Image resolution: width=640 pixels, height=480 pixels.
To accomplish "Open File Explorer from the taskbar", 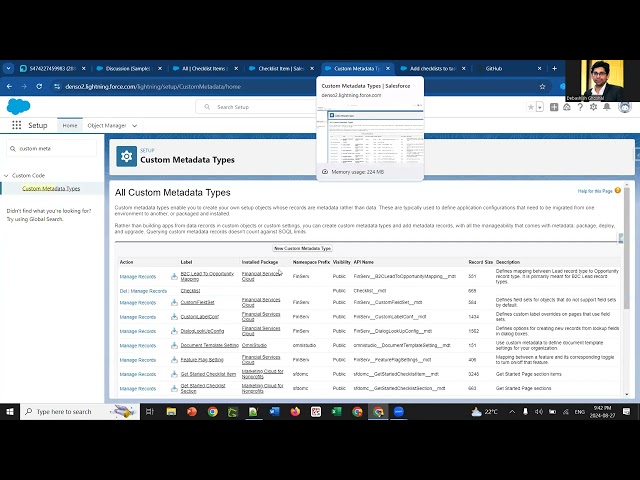I will click(171, 412).
